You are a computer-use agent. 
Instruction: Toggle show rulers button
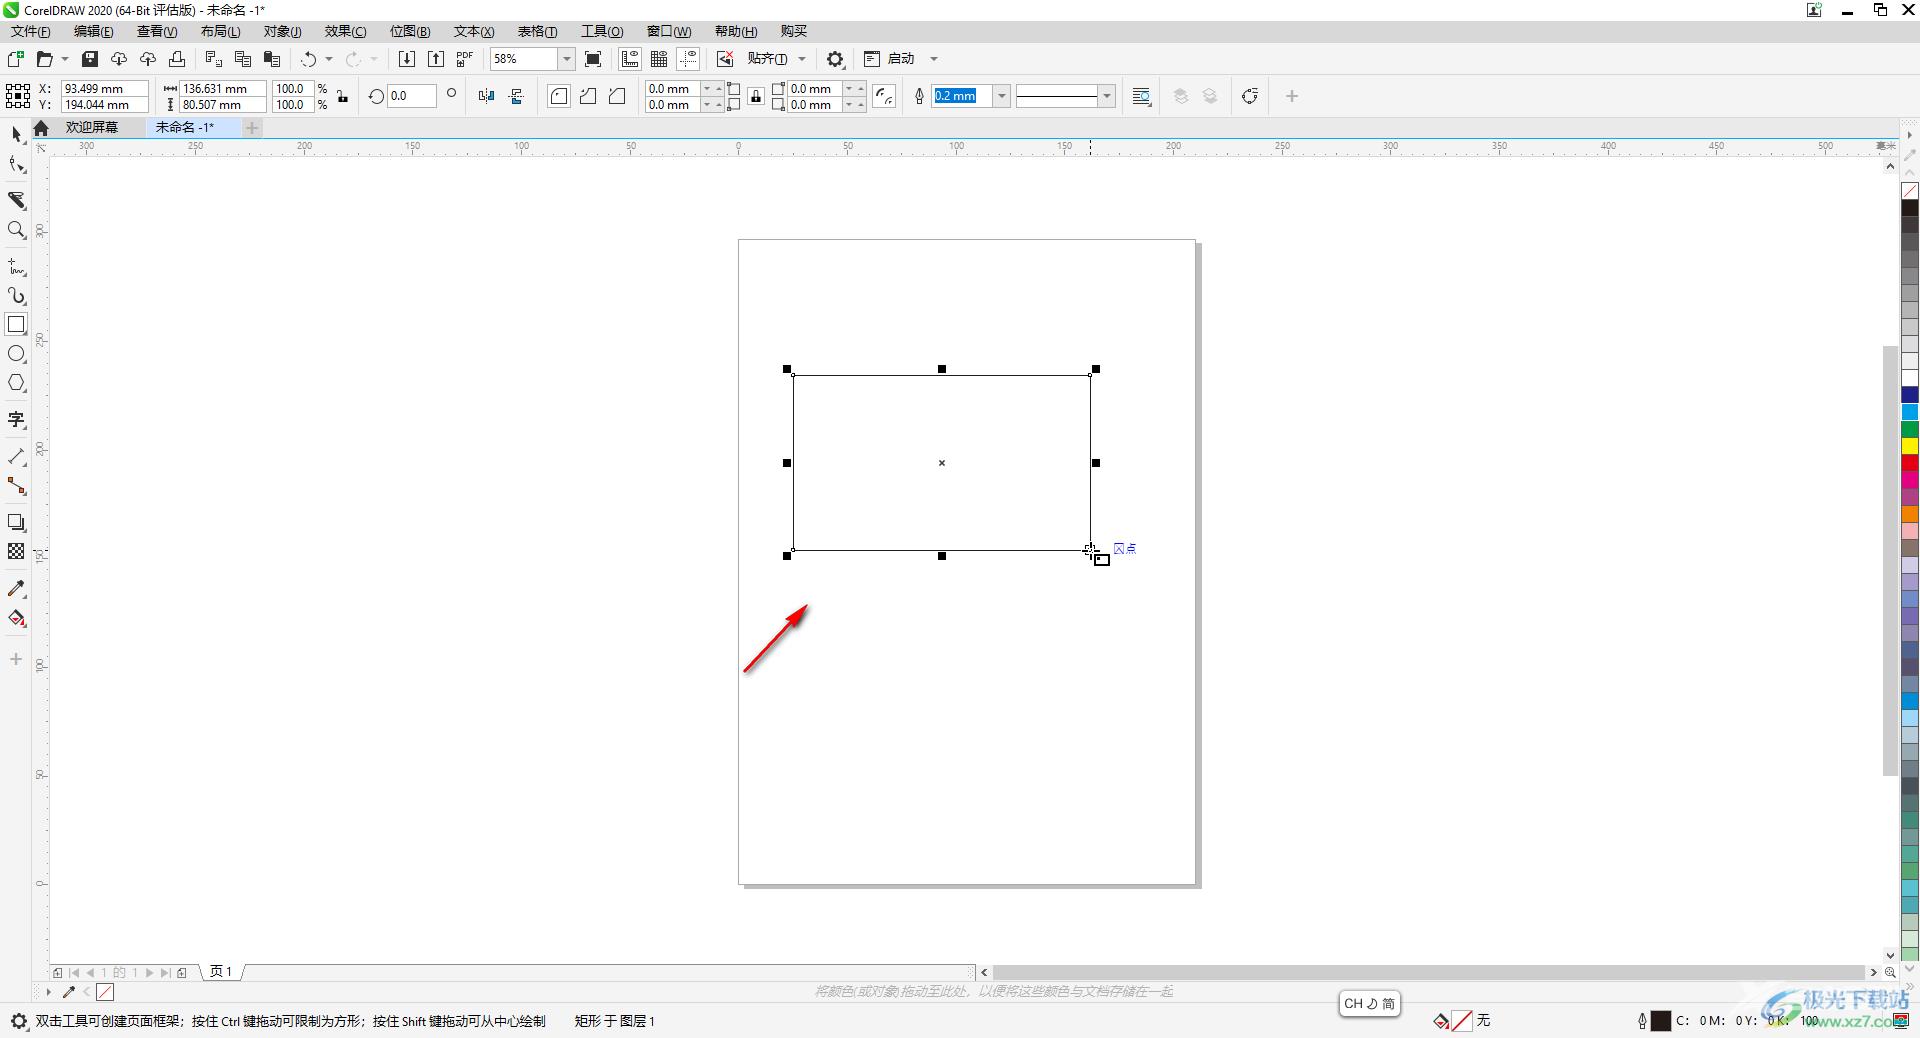(x=630, y=59)
